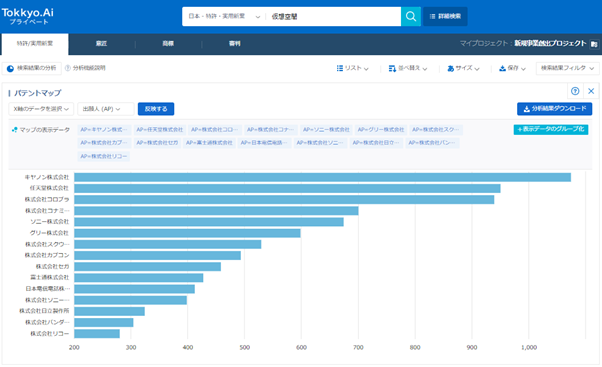Click the Tokkyo.Ai logo

point(28,16)
